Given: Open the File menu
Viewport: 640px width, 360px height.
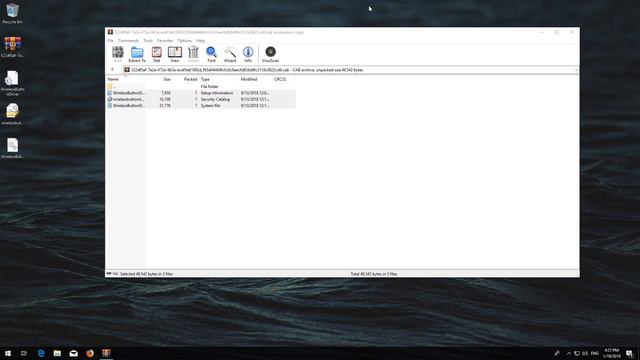Looking at the screenshot, I should coord(110,40).
